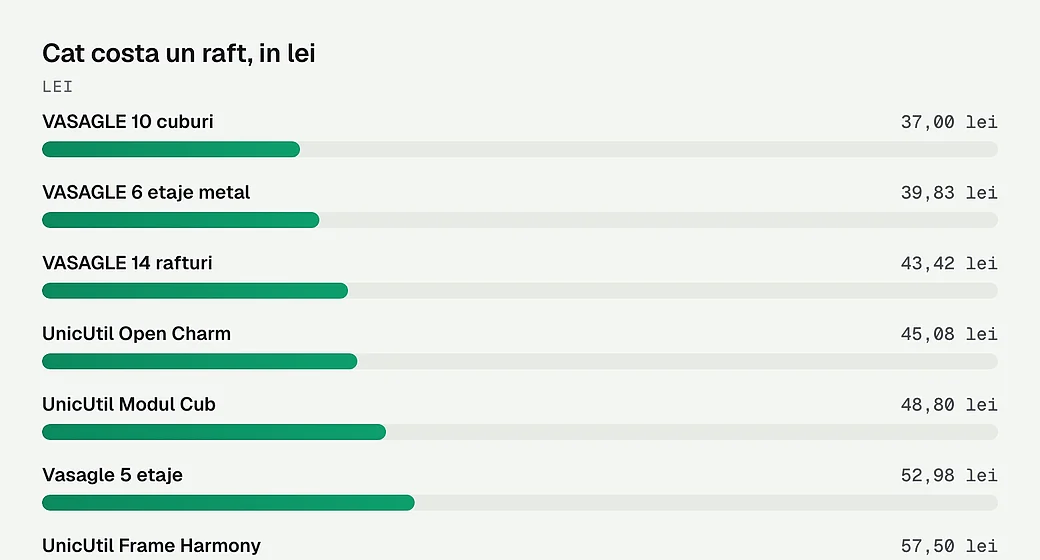
Task: Select the VASAGLE 10 cuburi label
Action: click(128, 121)
